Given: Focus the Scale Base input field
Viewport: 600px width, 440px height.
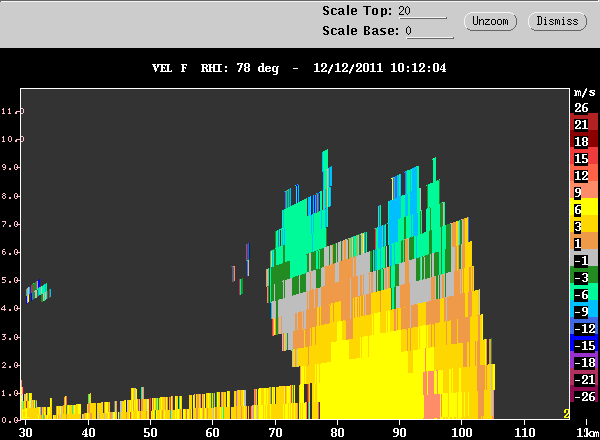Looking at the screenshot, I should pyautogui.click(x=429, y=31).
